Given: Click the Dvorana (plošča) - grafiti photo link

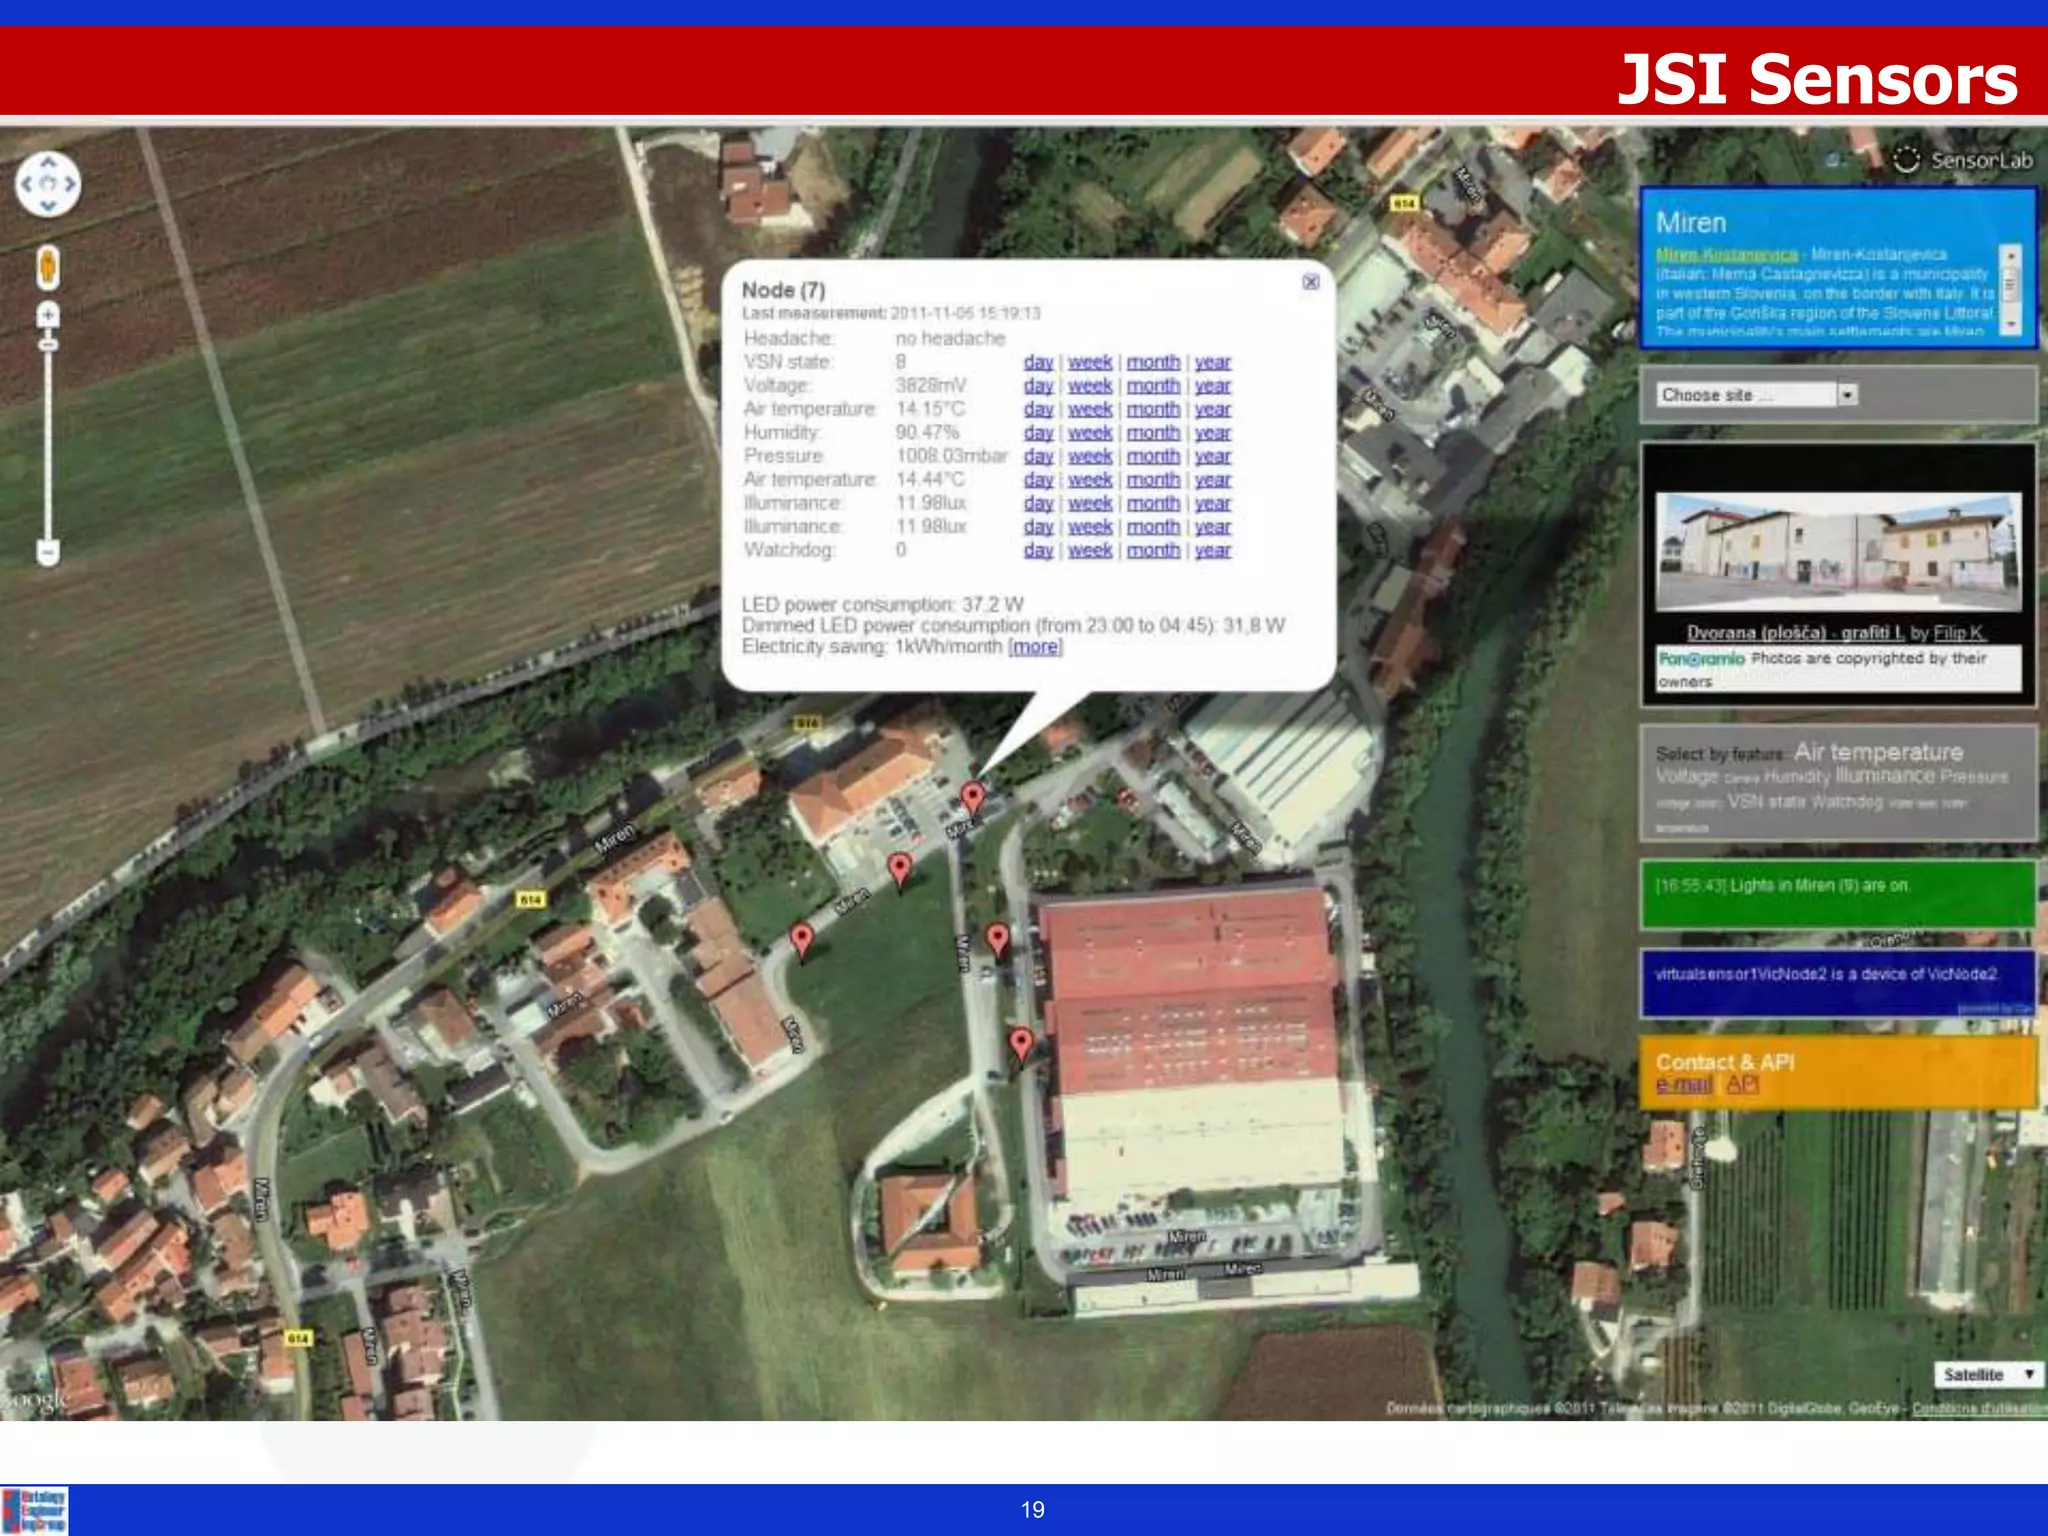Looking at the screenshot, I should [1795, 633].
